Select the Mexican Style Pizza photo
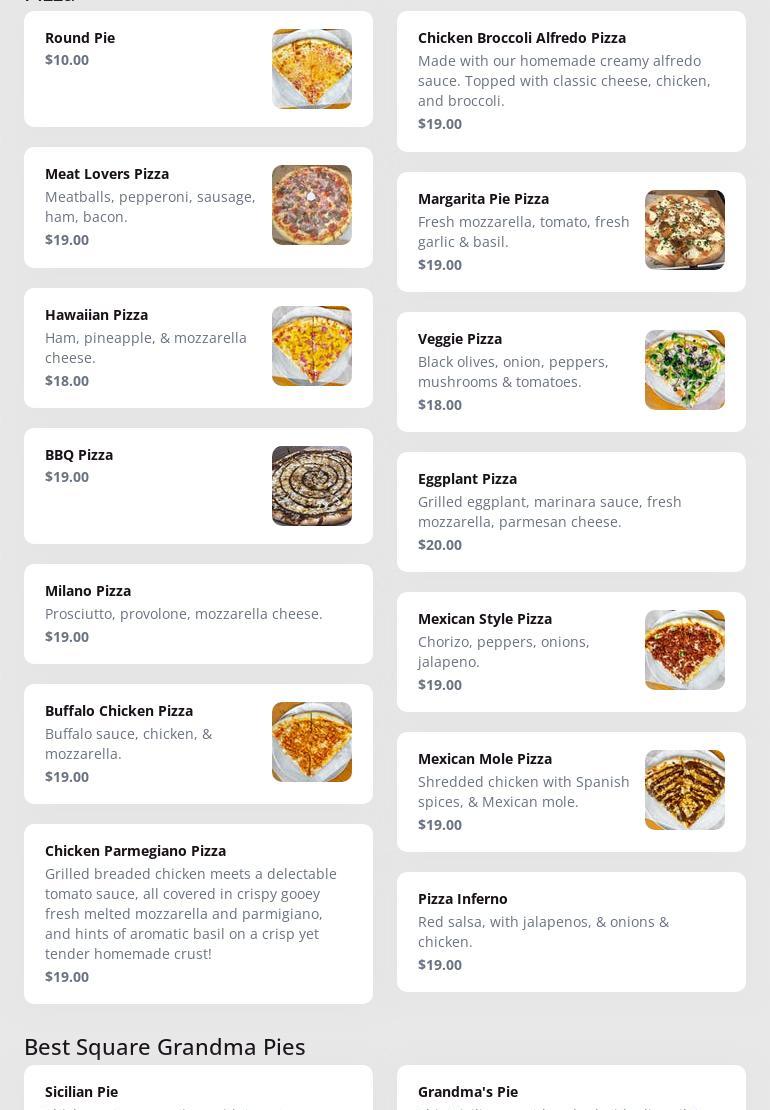Viewport: 770px width, 1110px height. point(684,650)
